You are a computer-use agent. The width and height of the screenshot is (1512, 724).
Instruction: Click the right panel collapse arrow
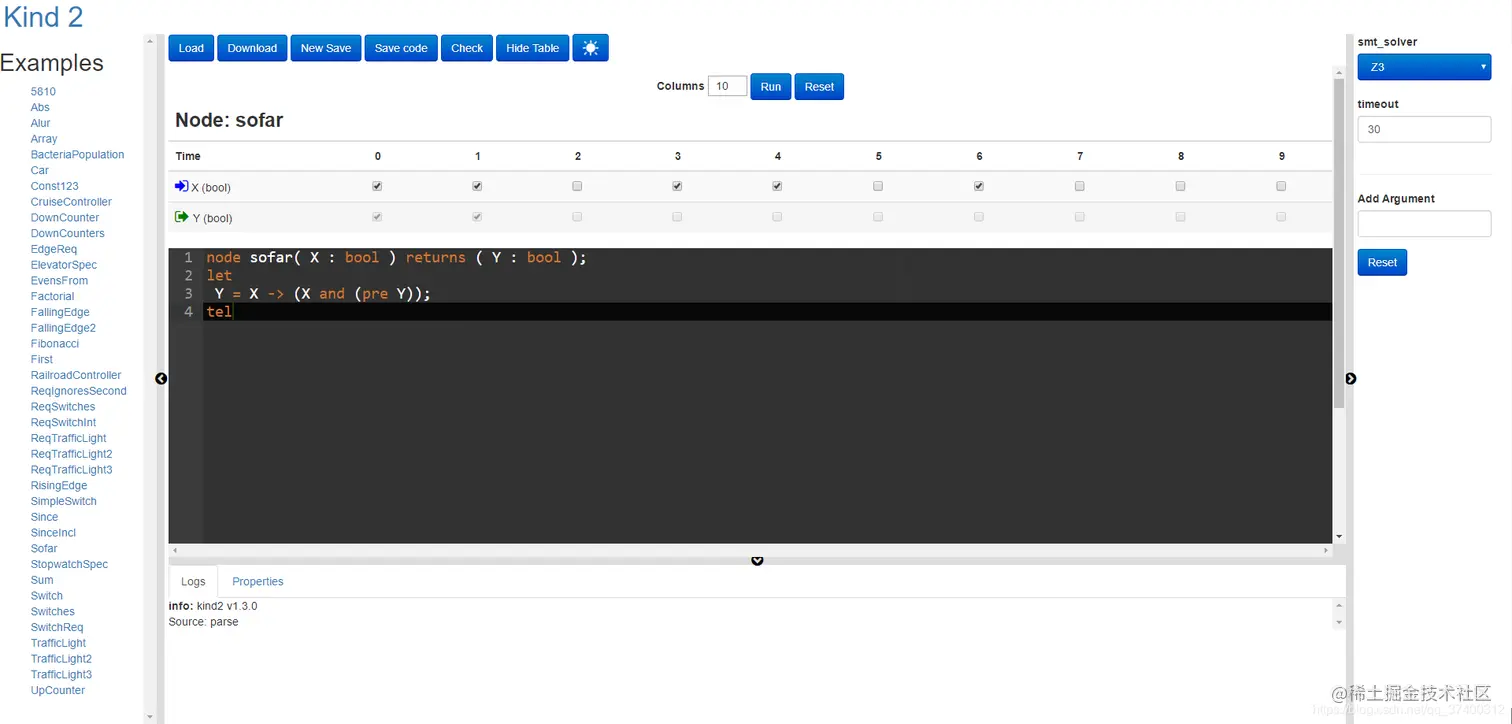click(1351, 378)
